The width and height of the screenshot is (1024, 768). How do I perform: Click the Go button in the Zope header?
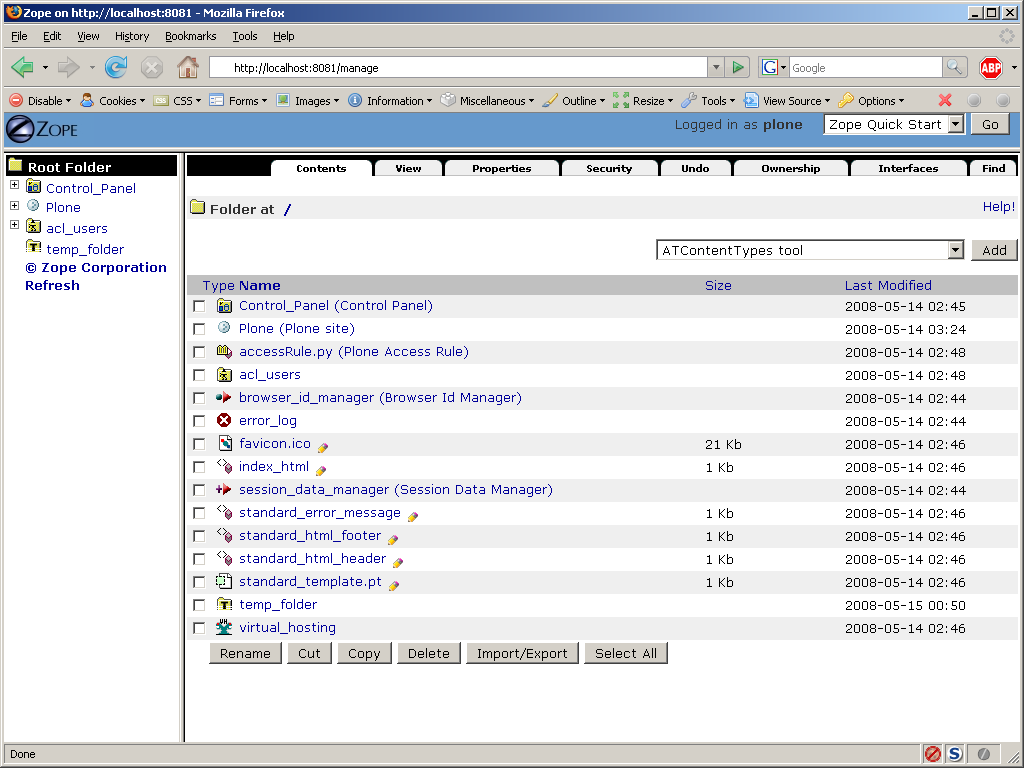coord(990,124)
